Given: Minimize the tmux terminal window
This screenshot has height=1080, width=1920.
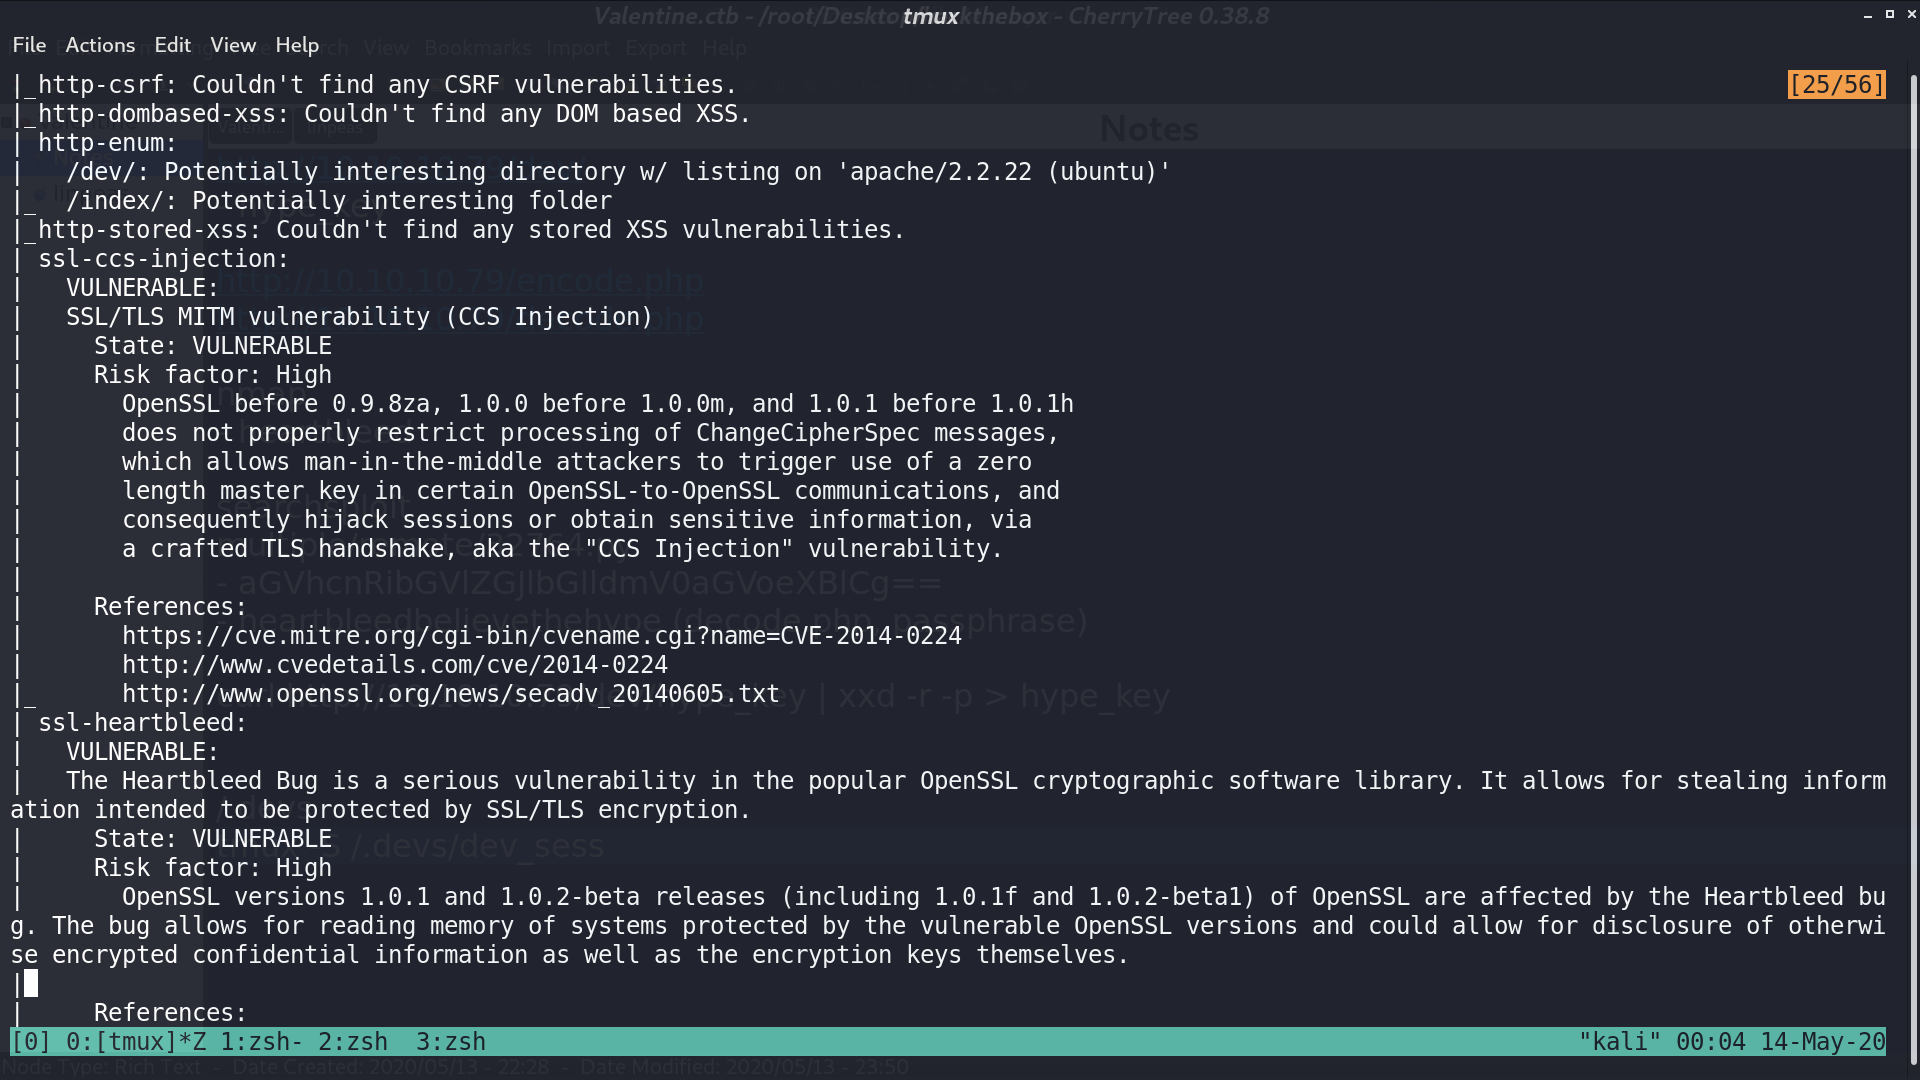Looking at the screenshot, I should 1867,15.
